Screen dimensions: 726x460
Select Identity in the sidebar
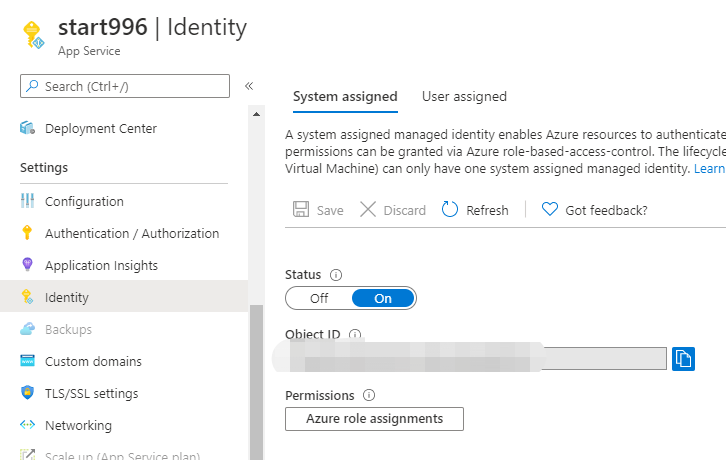click(x=124, y=297)
